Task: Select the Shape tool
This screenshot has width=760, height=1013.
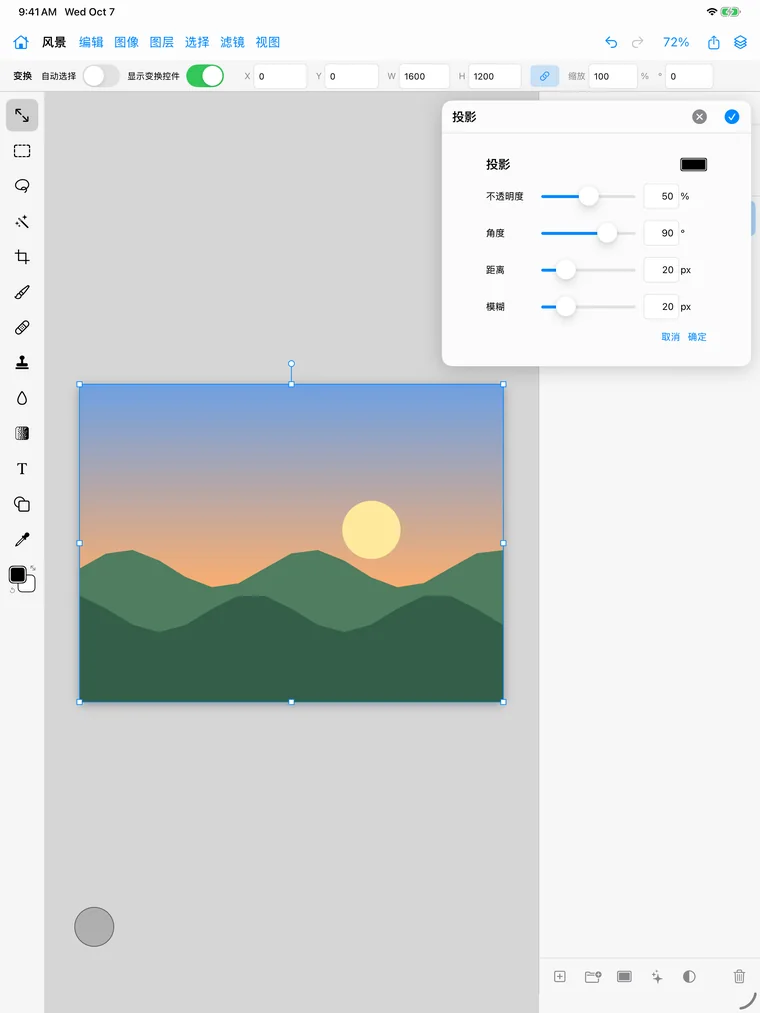Action: click(22, 504)
